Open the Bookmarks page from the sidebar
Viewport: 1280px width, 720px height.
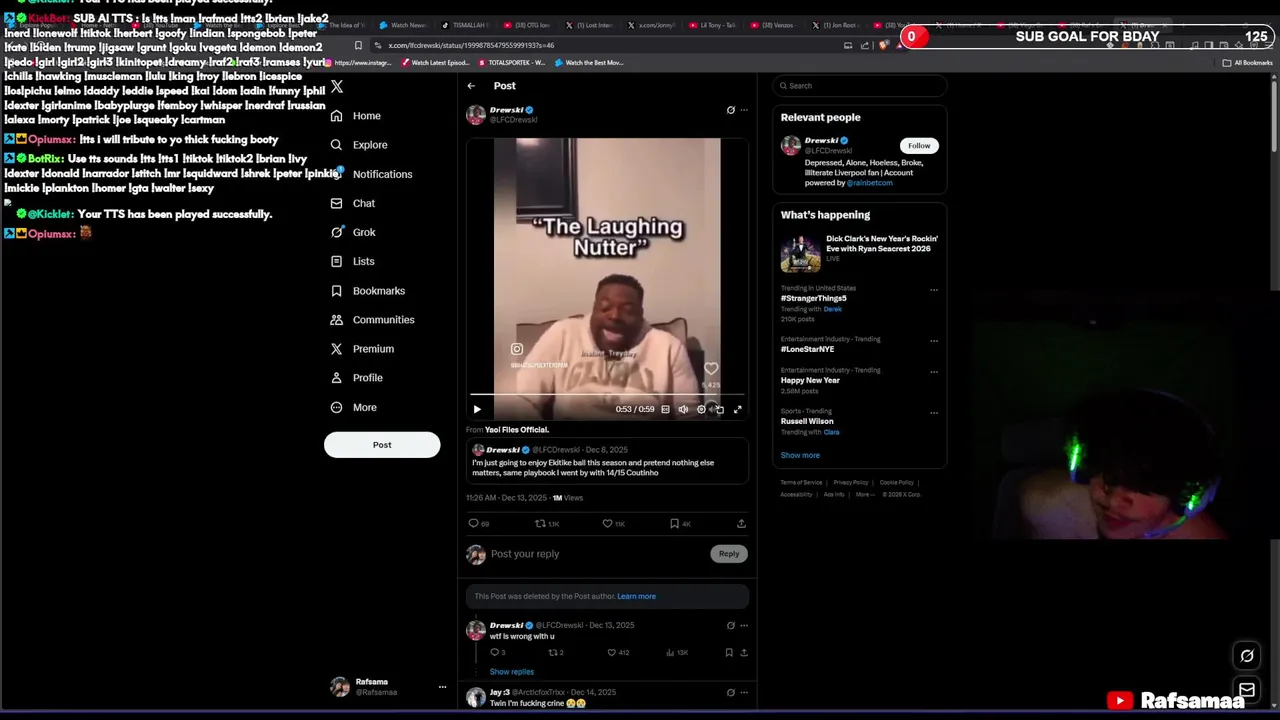tap(367, 291)
